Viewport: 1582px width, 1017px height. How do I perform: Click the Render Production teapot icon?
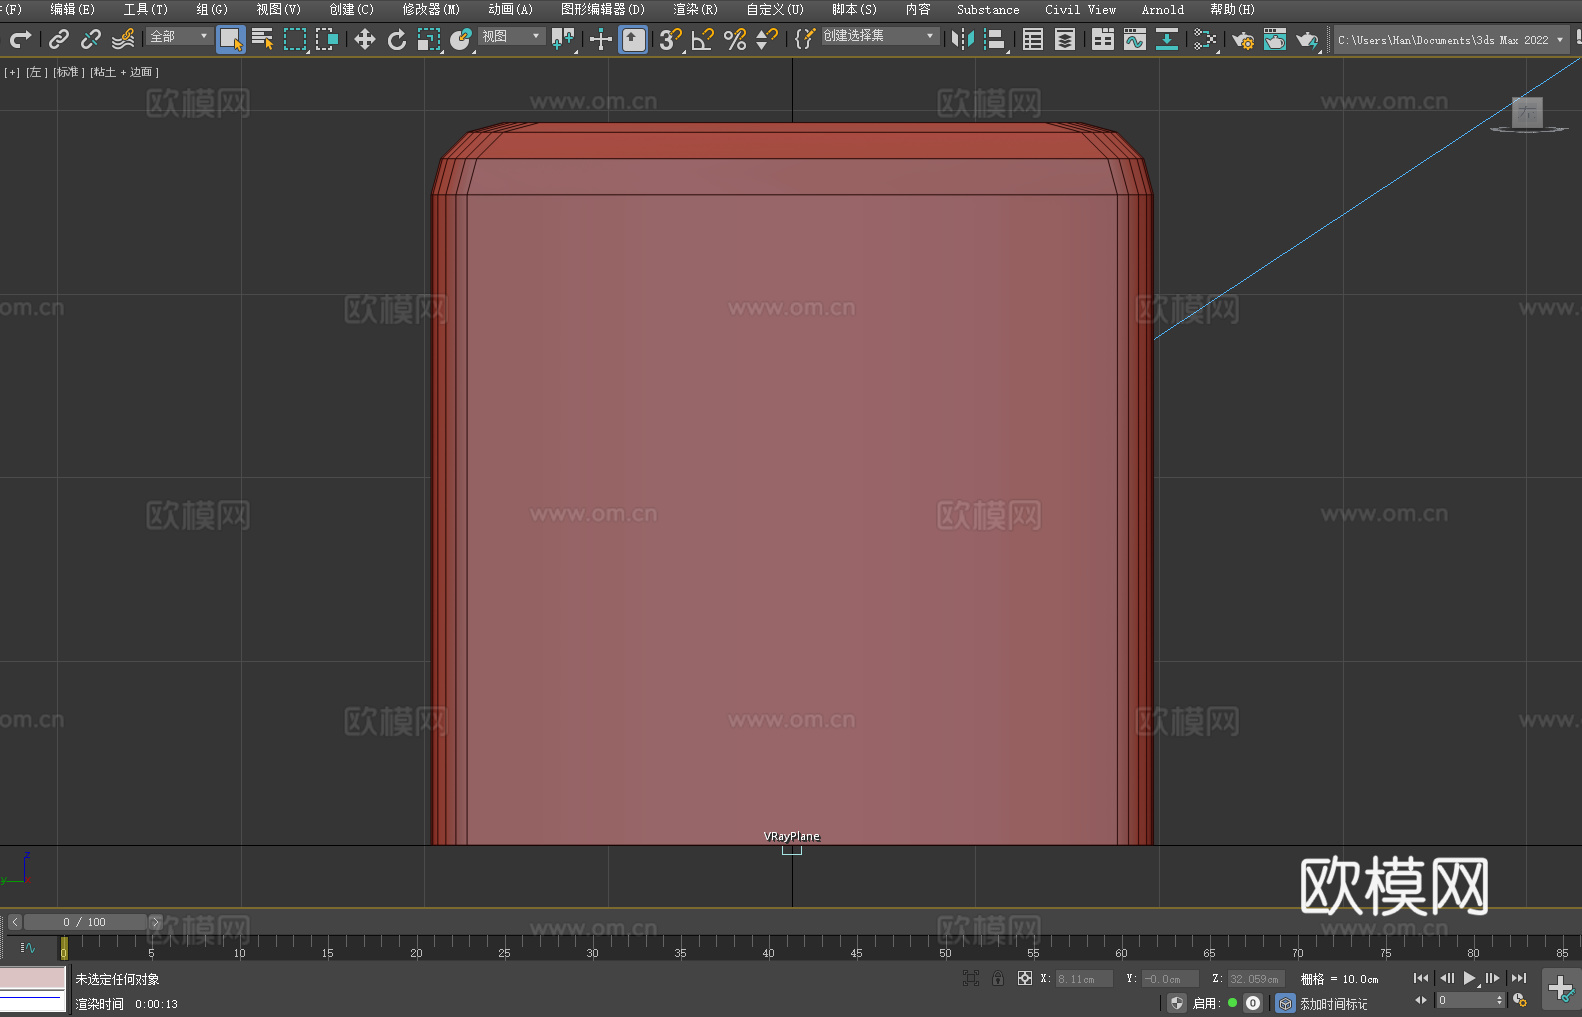(x=1307, y=39)
